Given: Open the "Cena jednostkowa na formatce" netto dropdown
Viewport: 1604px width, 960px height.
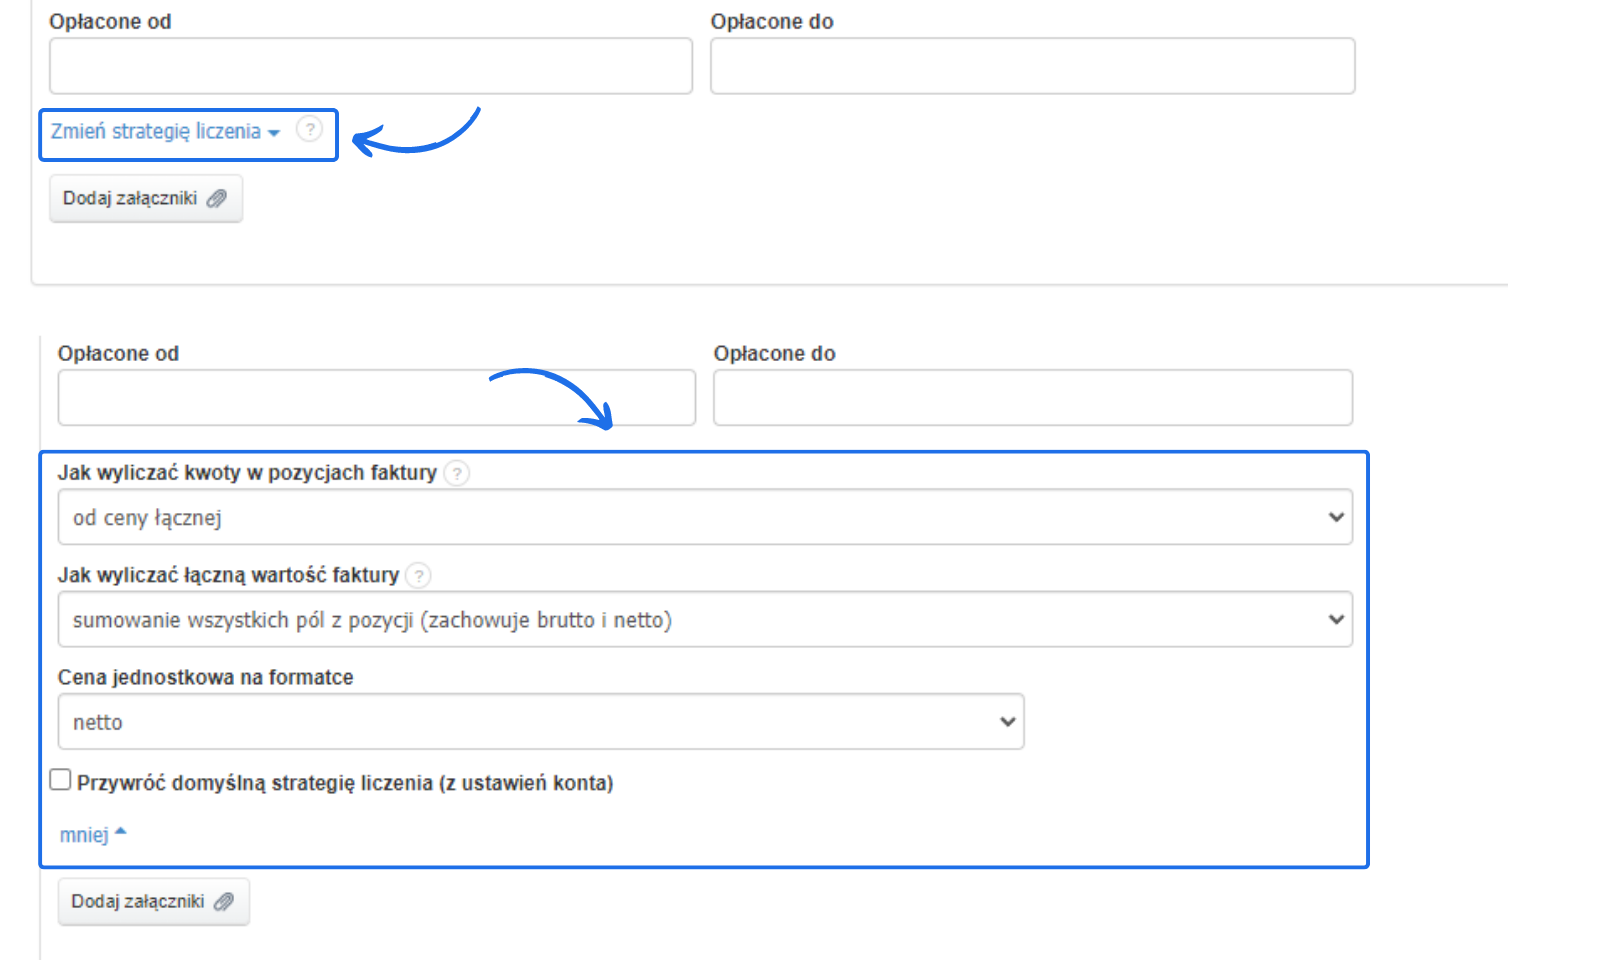Looking at the screenshot, I should coord(540,722).
